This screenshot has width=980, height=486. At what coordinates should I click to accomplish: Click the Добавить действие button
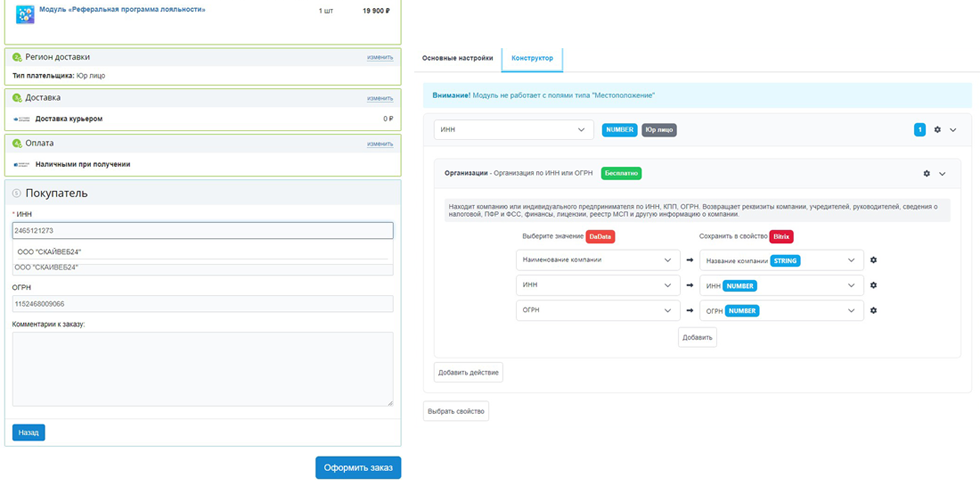(468, 372)
